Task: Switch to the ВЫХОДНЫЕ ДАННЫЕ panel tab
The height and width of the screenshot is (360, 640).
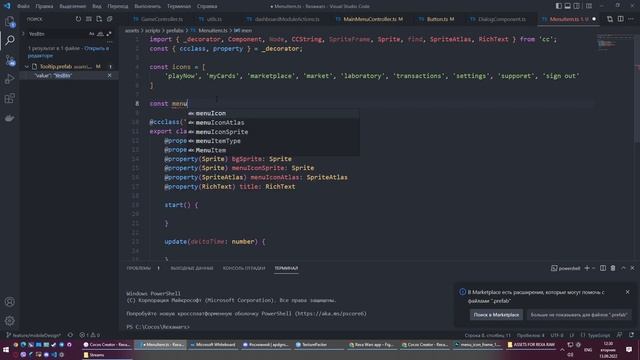Action: [192, 268]
